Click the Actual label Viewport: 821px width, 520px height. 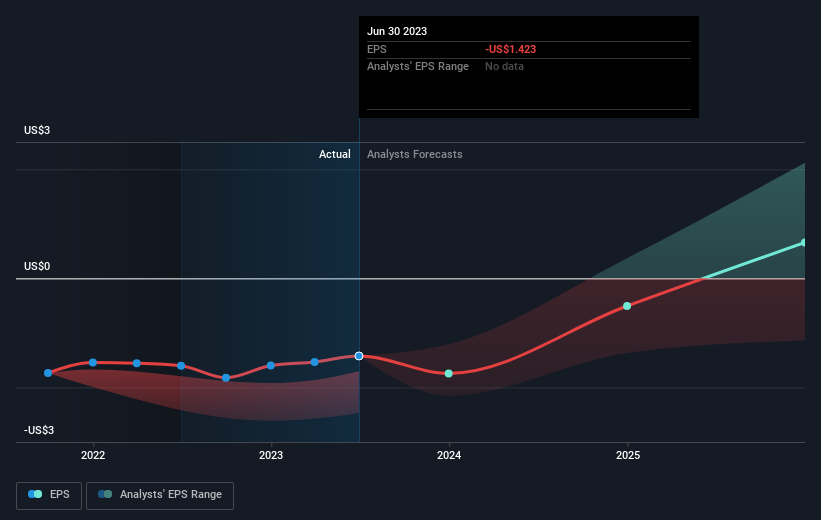pyautogui.click(x=335, y=154)
